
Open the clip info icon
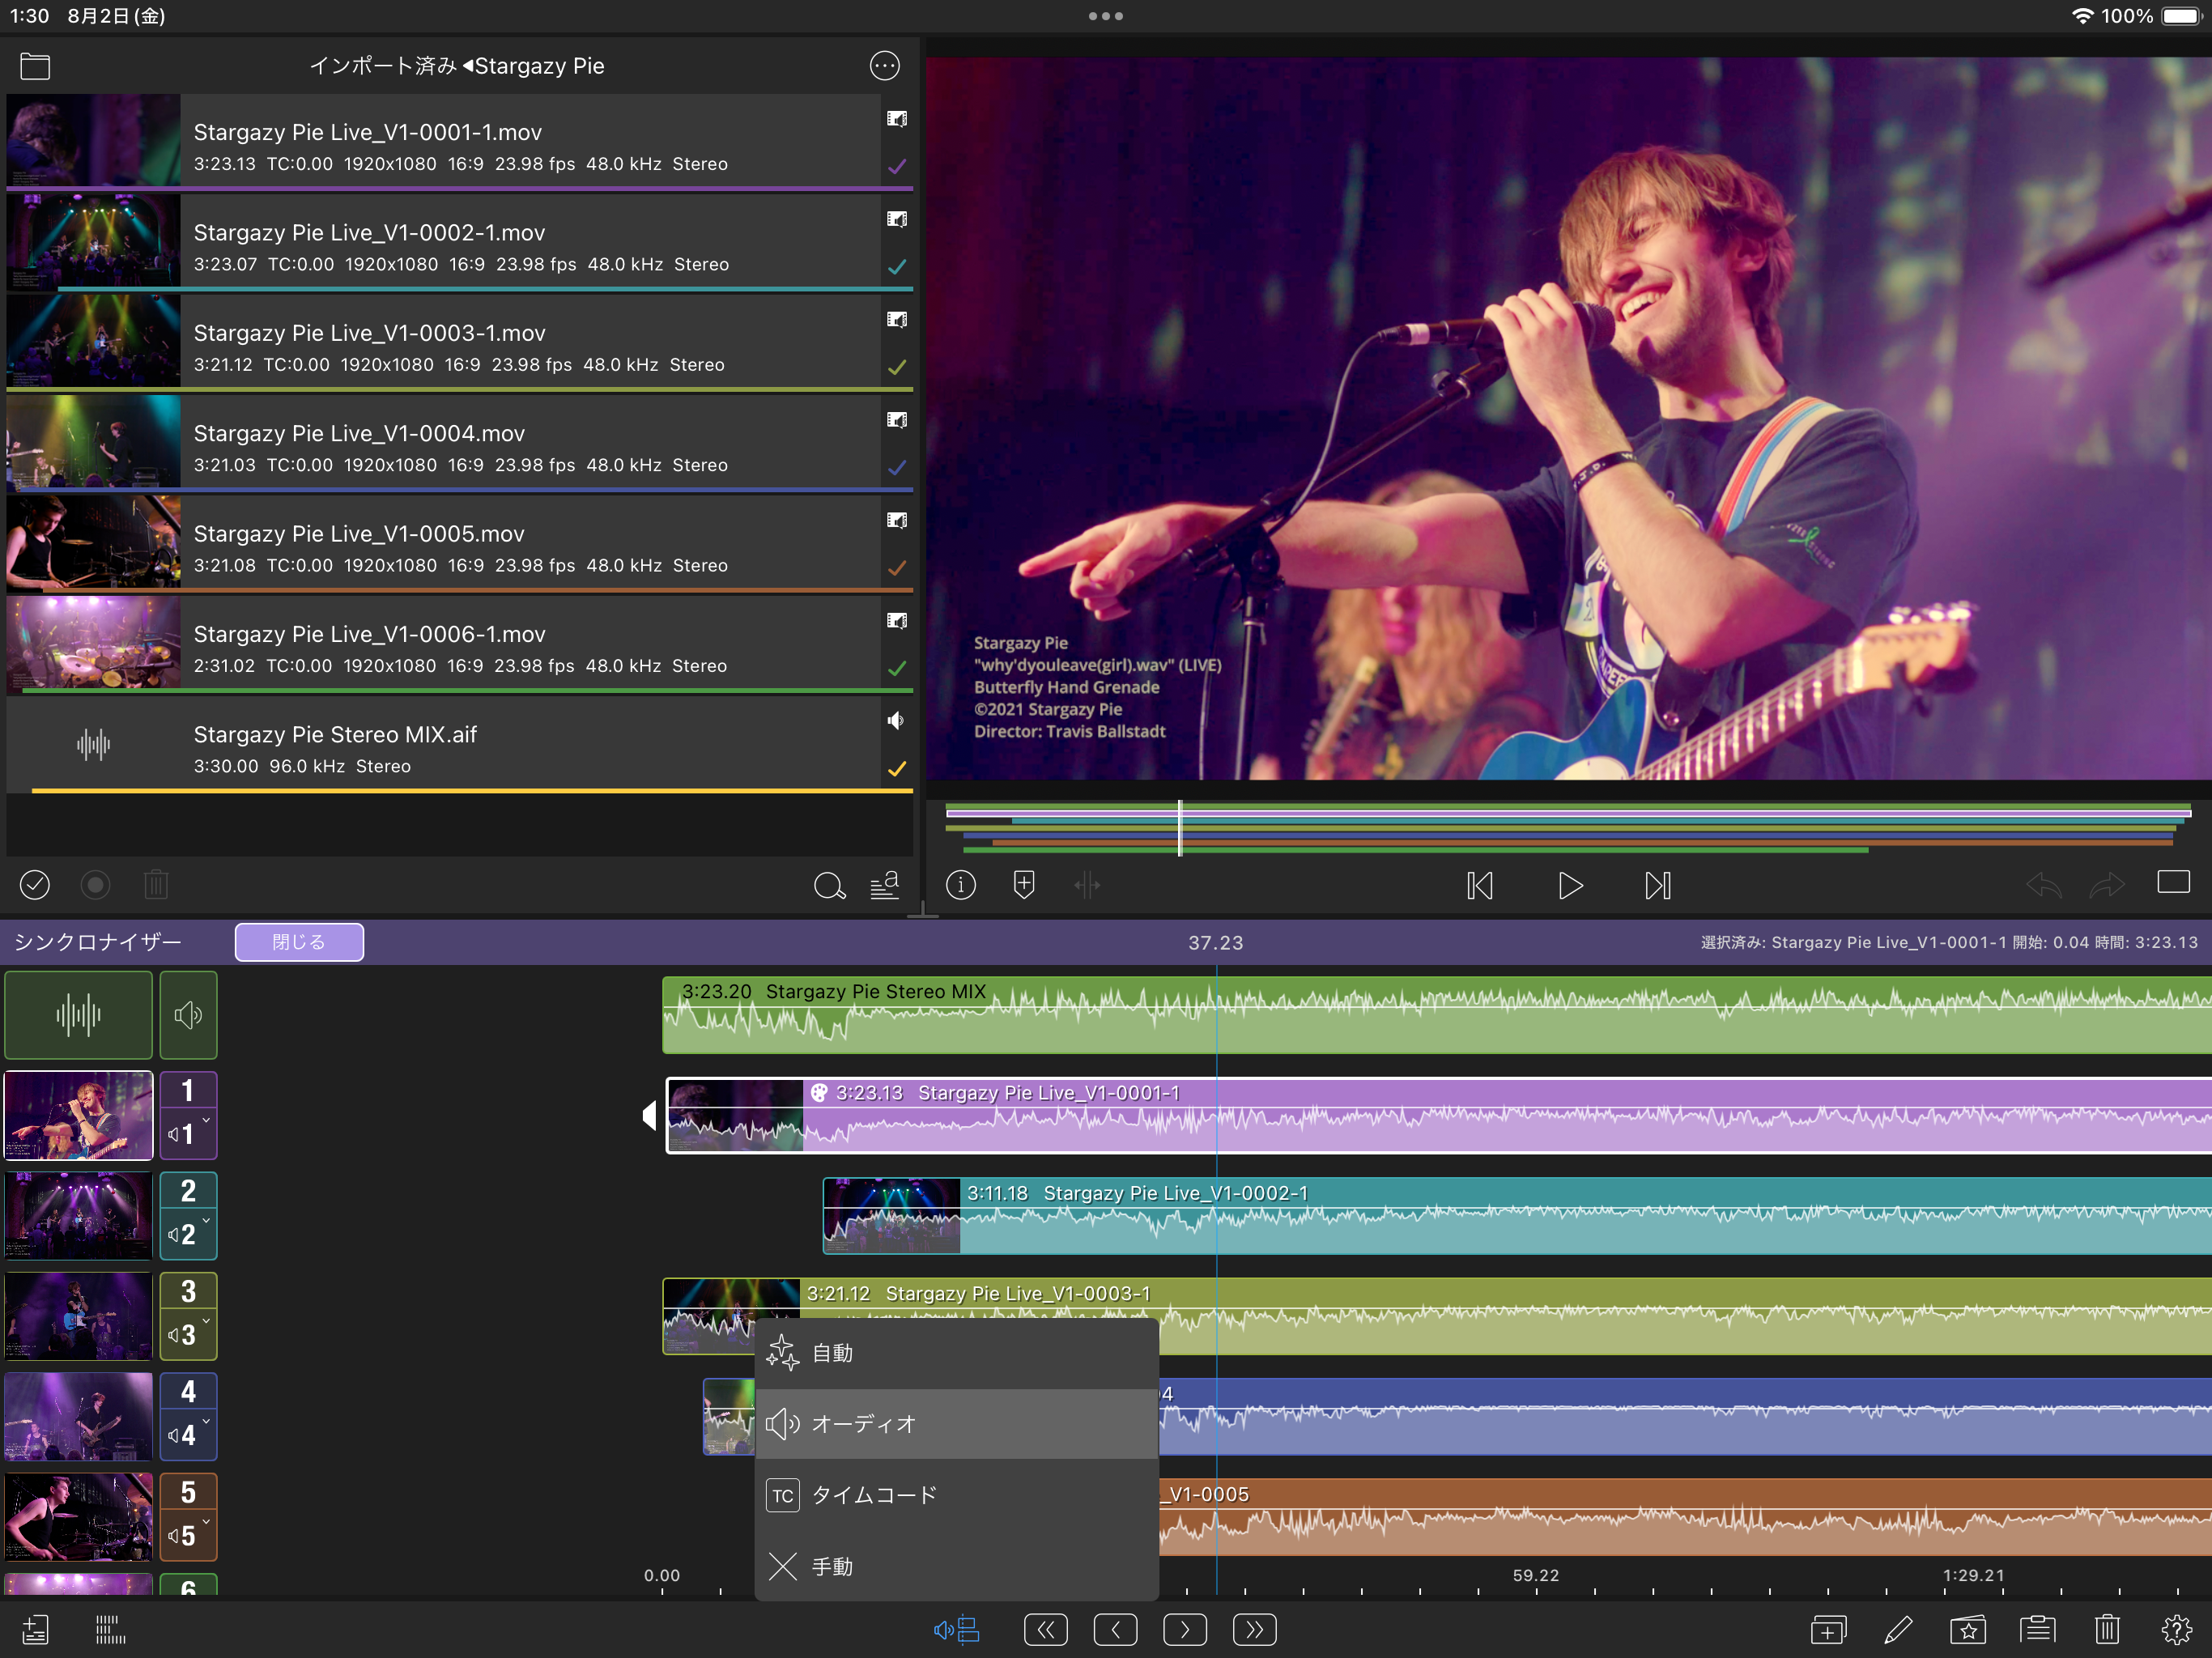point(960,884)
